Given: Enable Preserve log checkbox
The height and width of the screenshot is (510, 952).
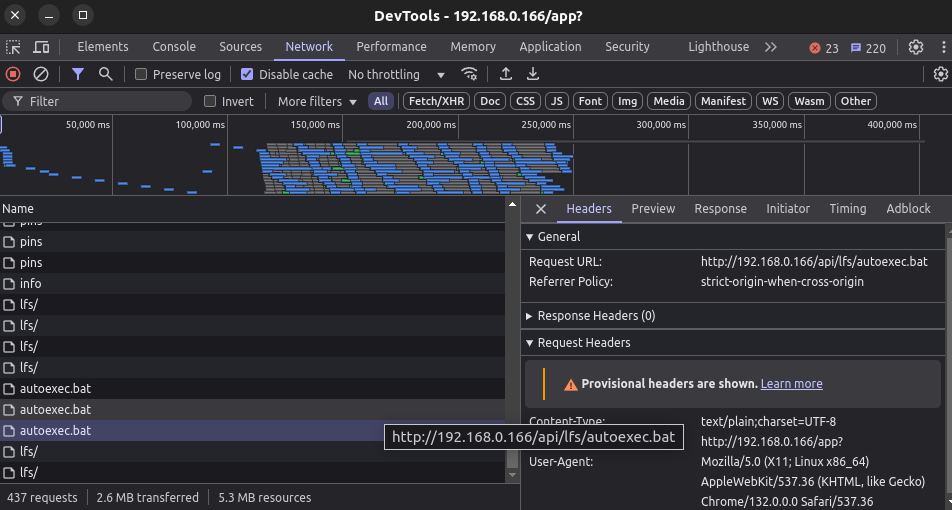Looking at the screenshot, I should [141, 74].
